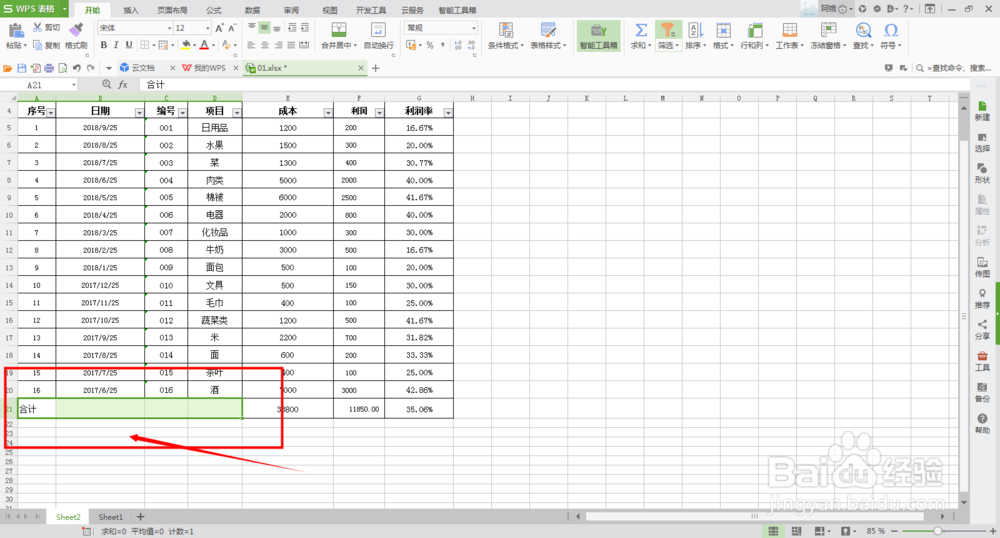
Task: Click the 查找命令 search box
Action: [955, 68]
